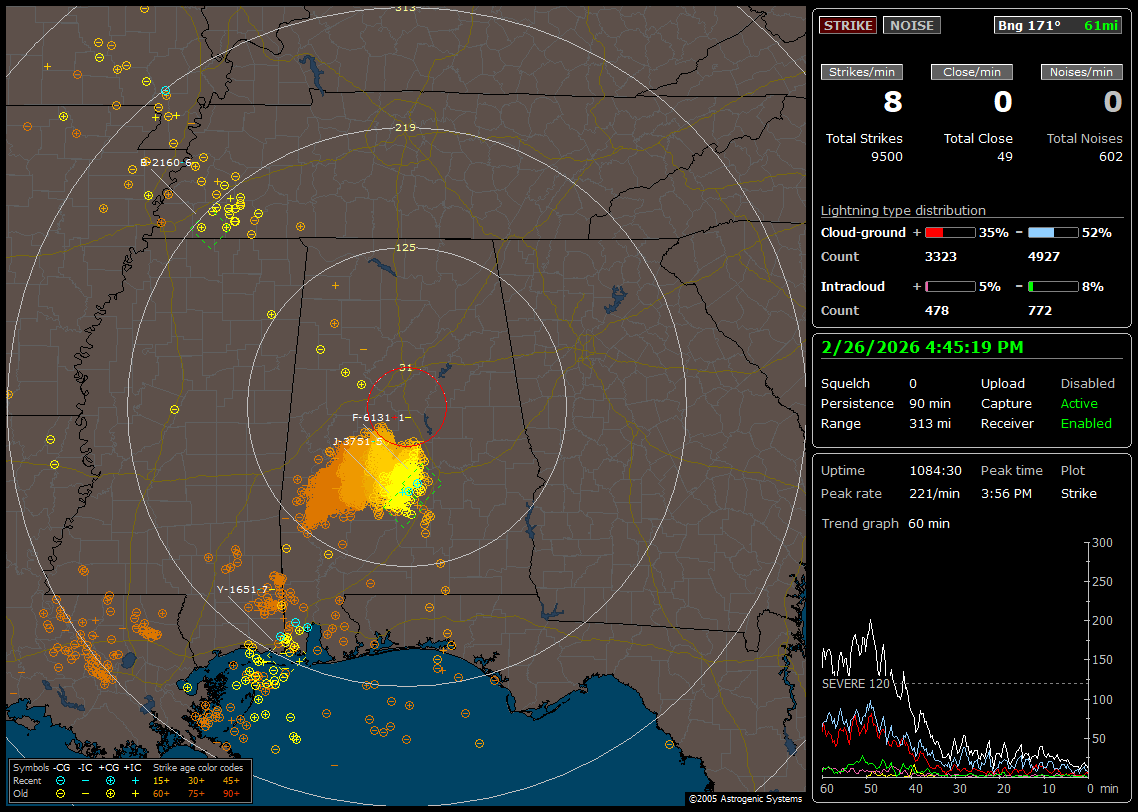Viewport: 1138px width, 812px height.
Task: Click the positive cloud-ground red bar
Action: 949,232
